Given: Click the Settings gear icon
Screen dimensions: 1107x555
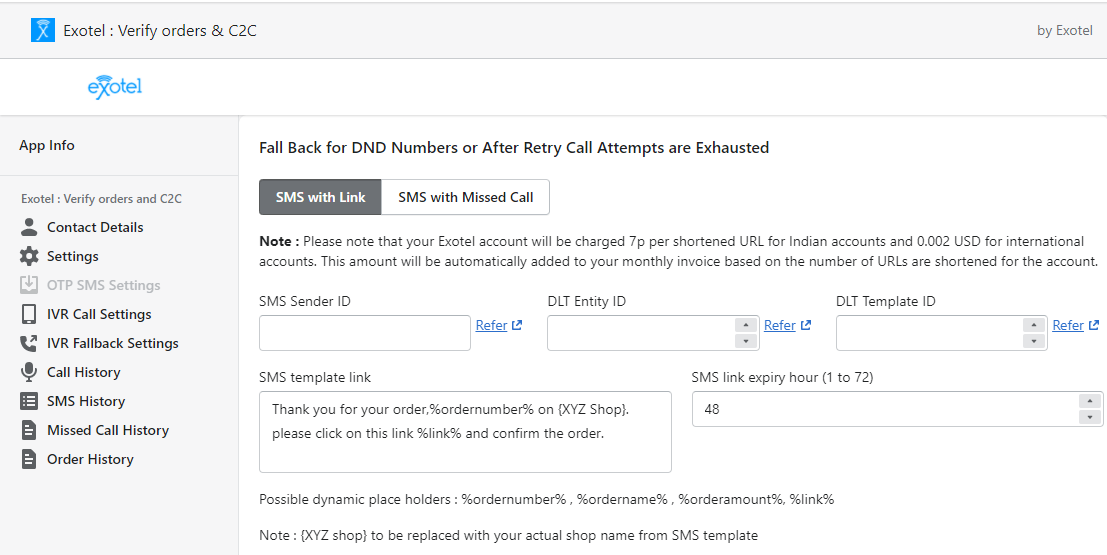Looking at the screenshot, I should [x=29, y=256].
